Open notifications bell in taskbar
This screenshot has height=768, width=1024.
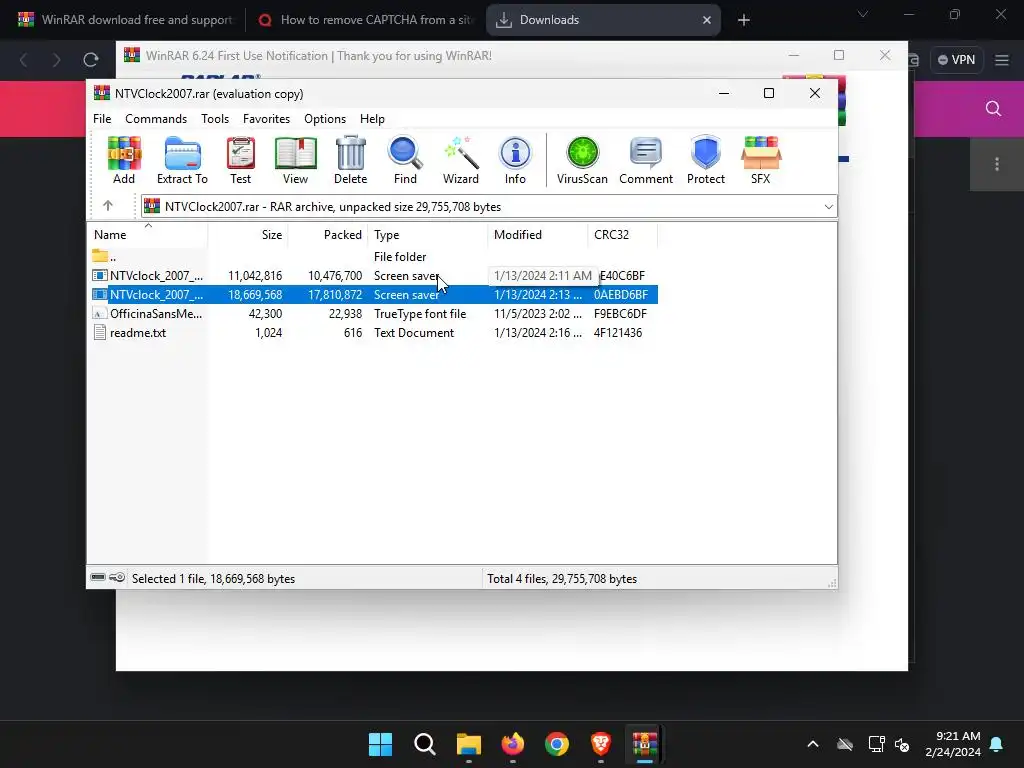click(997, 744)
